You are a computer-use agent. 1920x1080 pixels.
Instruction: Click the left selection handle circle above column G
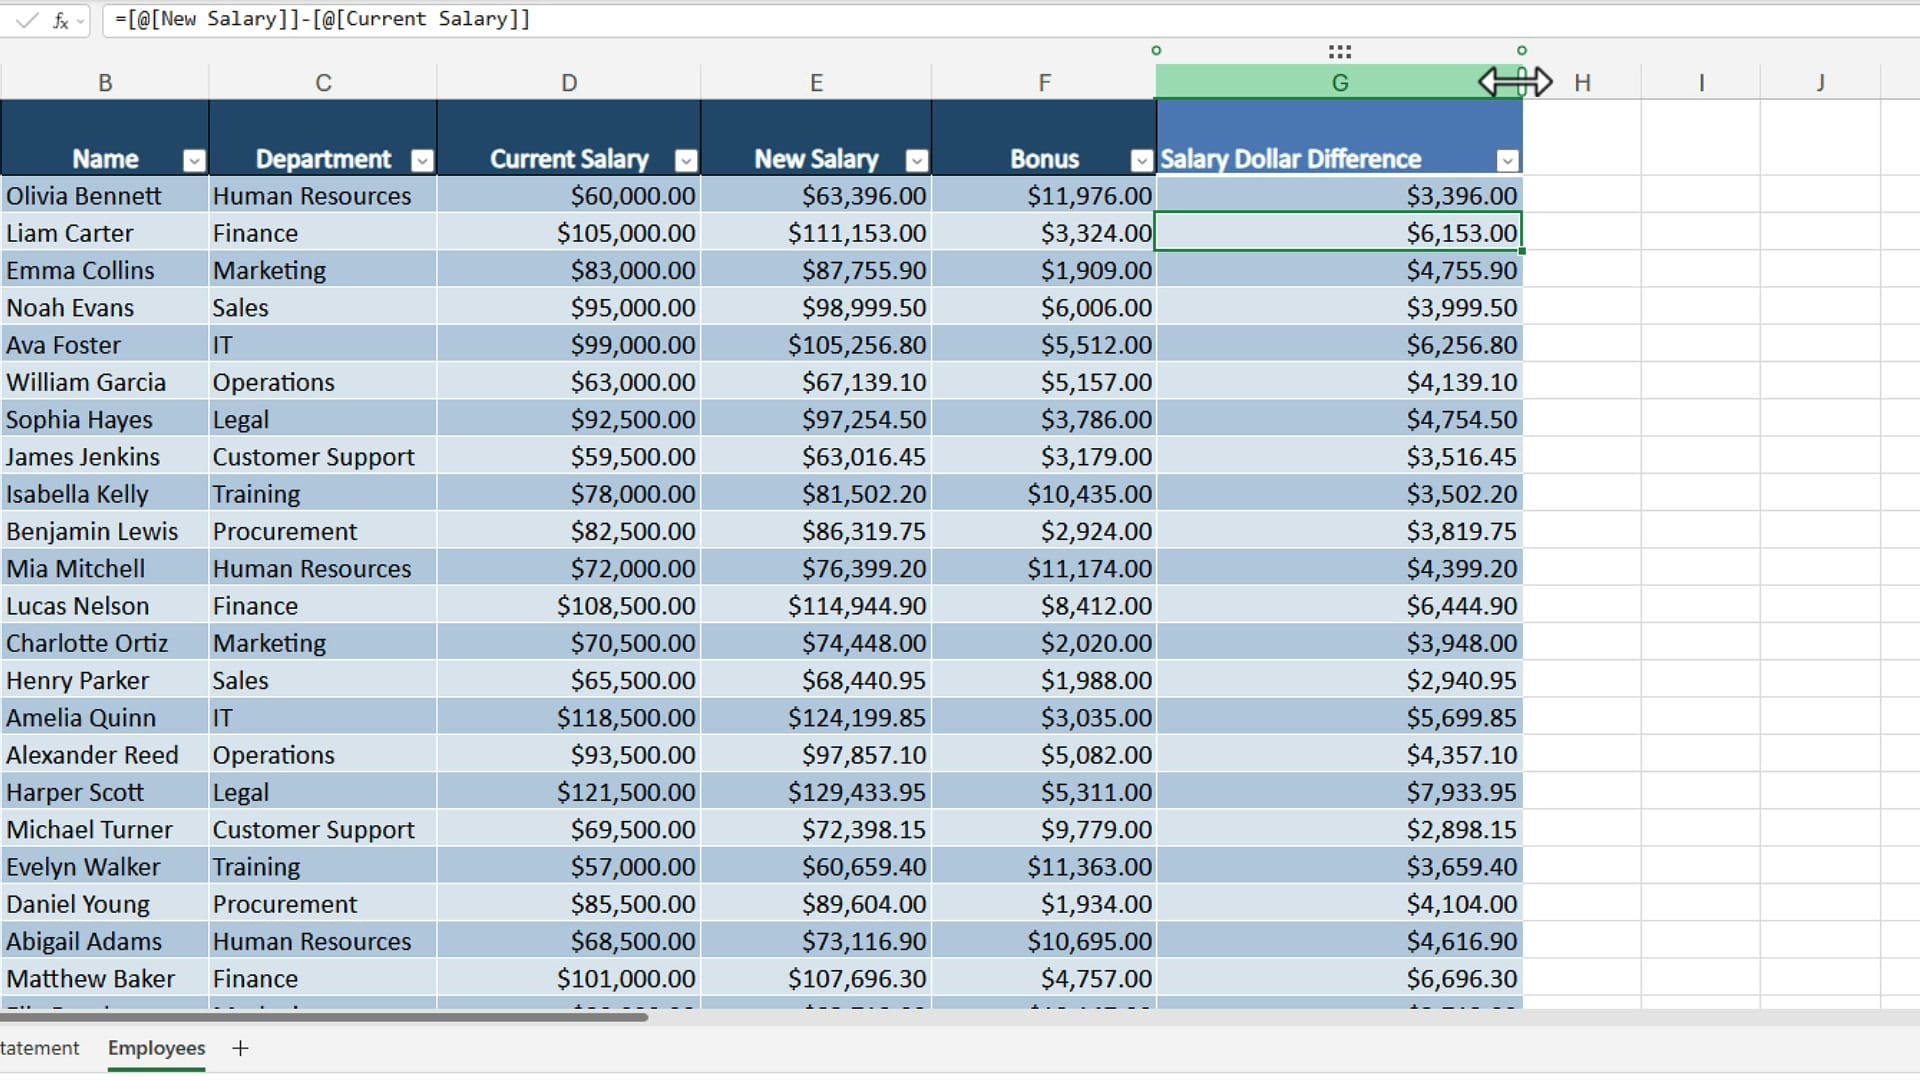click(1157, 49)
